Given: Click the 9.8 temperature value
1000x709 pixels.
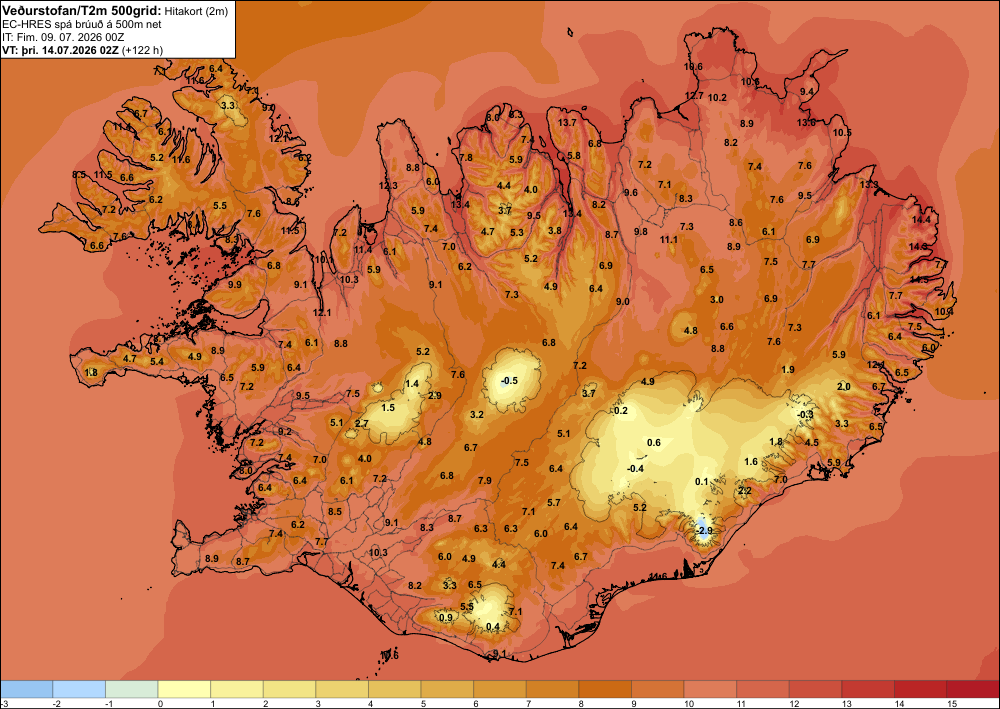Looking at the screenshot, I should click(640, 231).
